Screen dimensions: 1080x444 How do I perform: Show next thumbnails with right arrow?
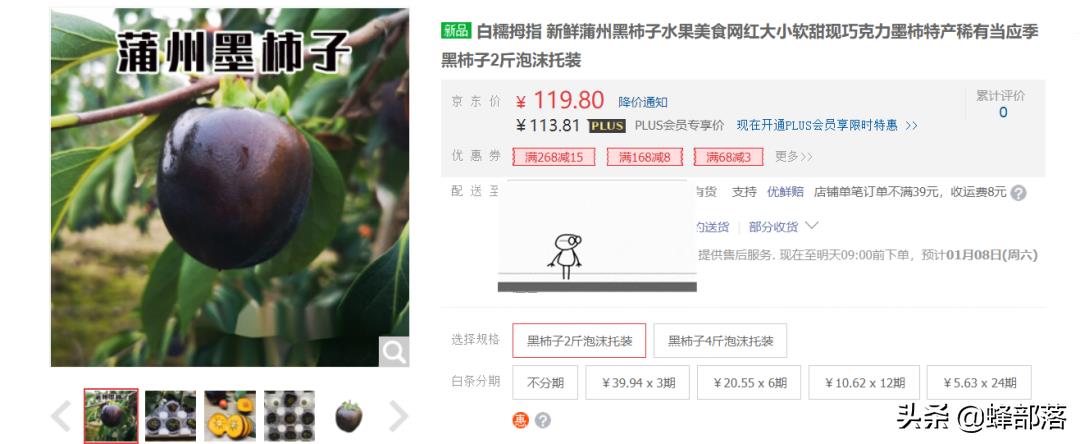(x=398, y=416)
